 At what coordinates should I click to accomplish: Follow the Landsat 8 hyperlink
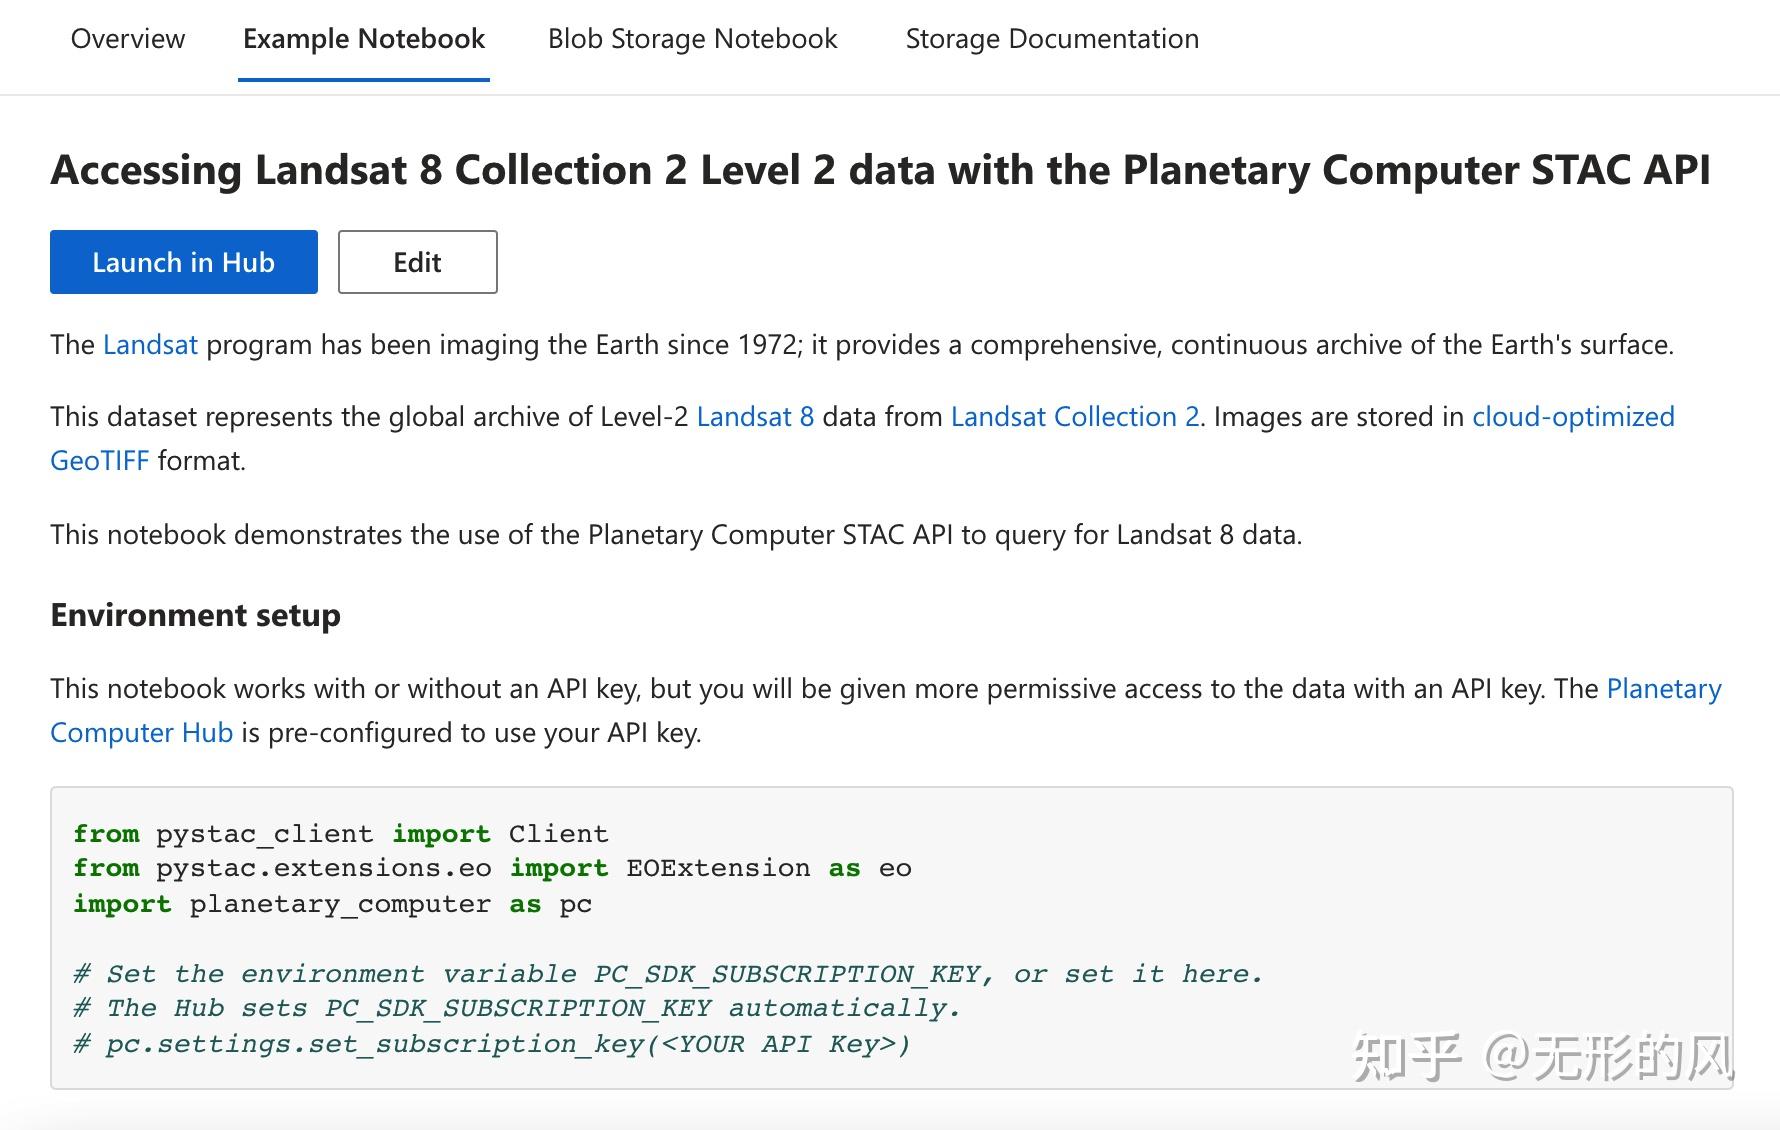click(x=755, y=417)
